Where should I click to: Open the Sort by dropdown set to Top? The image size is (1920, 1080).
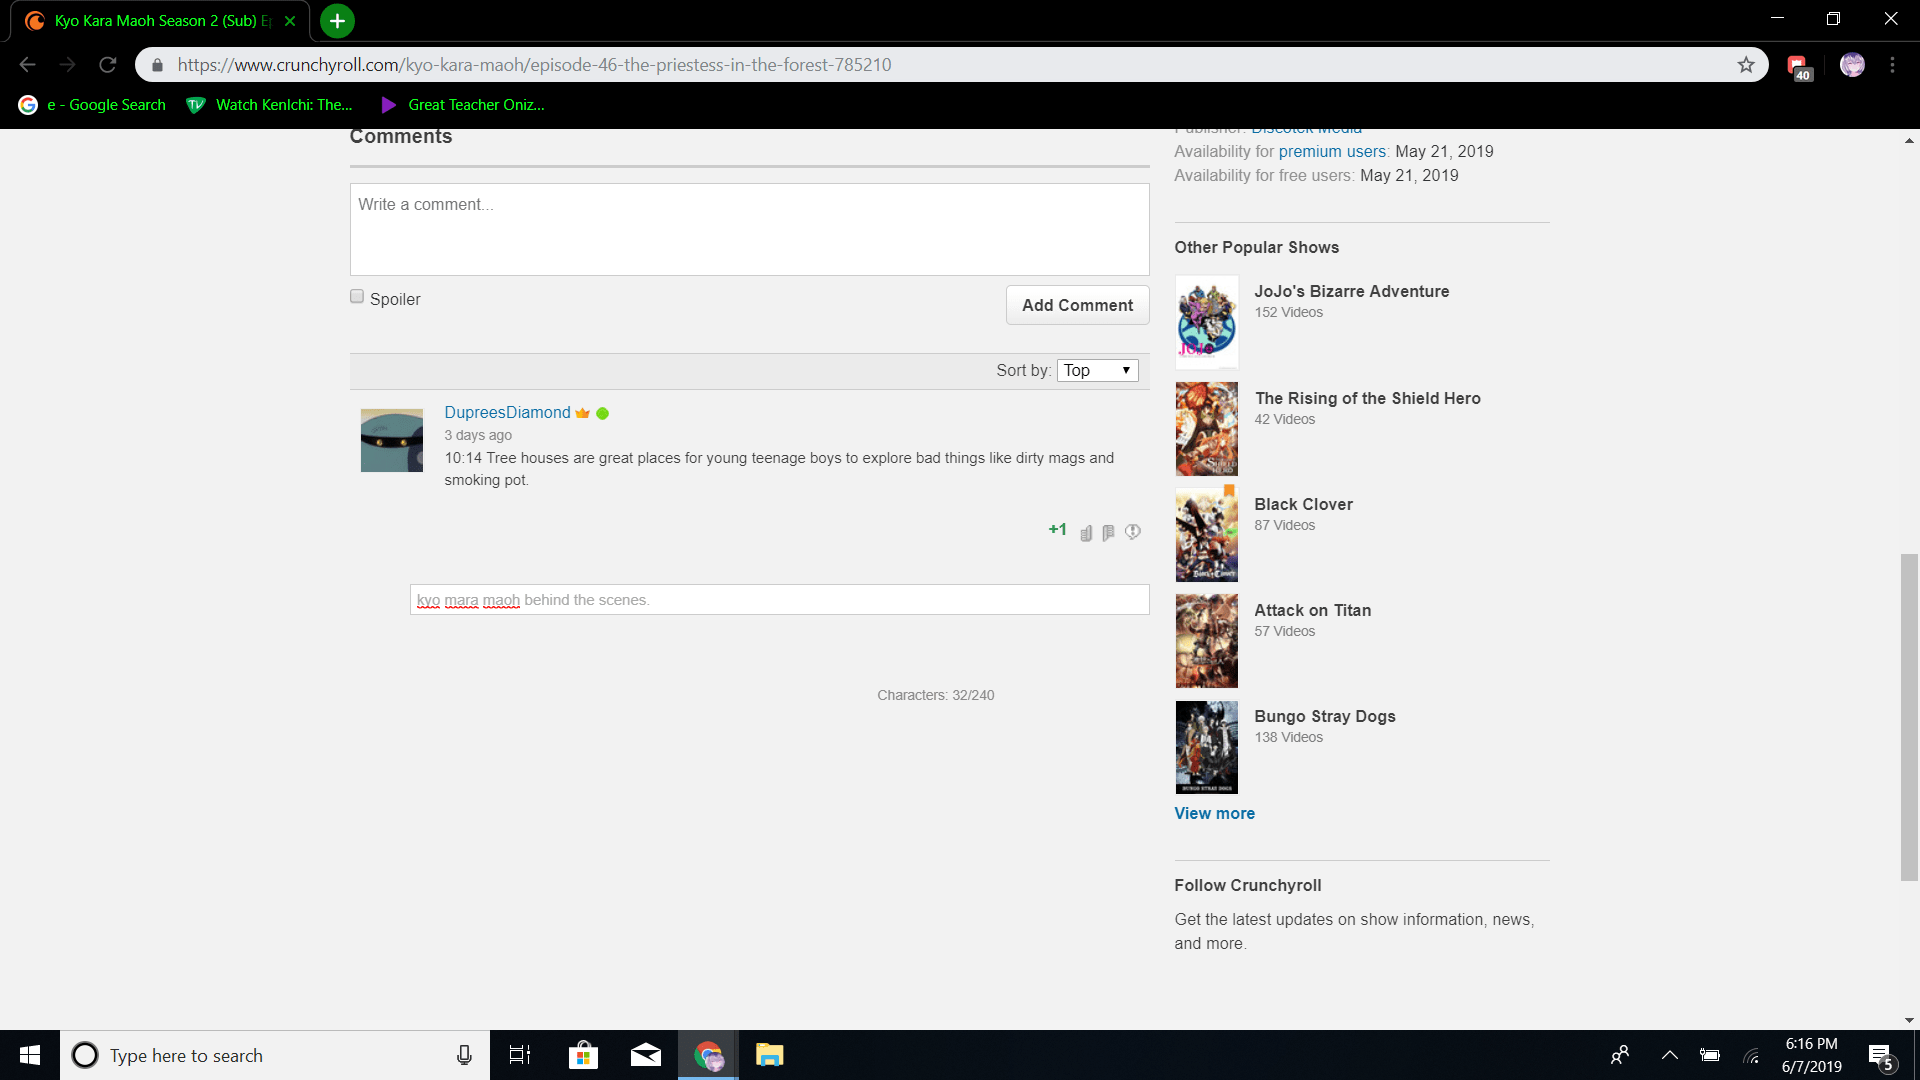pos(1096,370)
